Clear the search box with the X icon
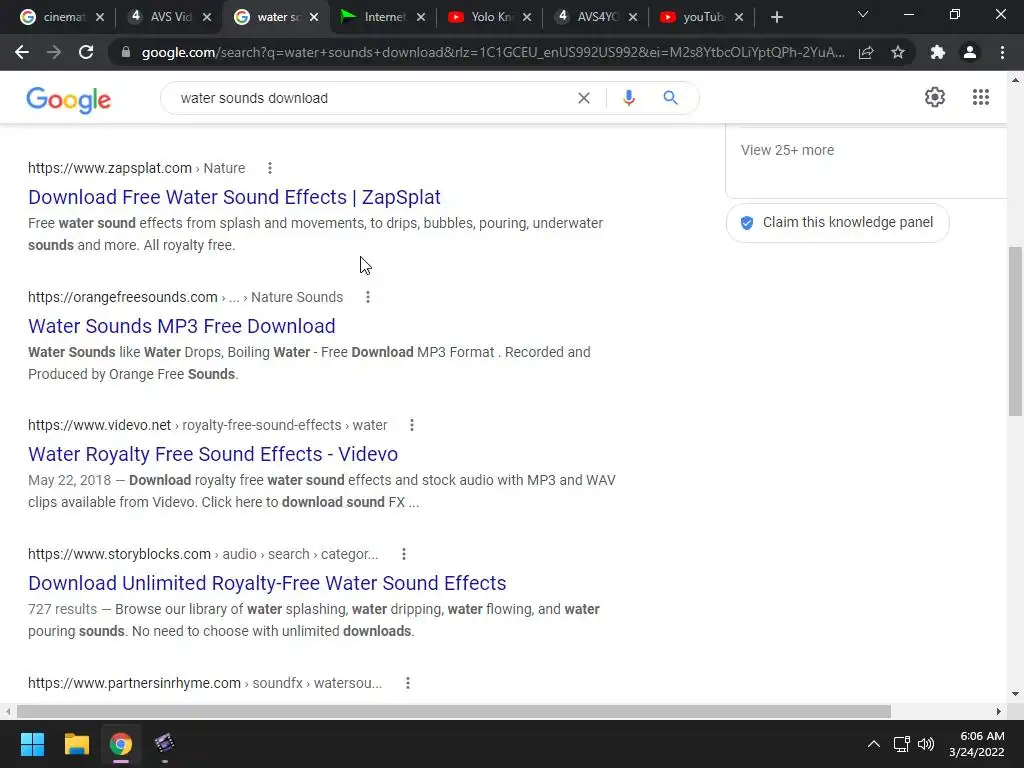The width and height of the screenshot is (1024, 768). [584, 98]
